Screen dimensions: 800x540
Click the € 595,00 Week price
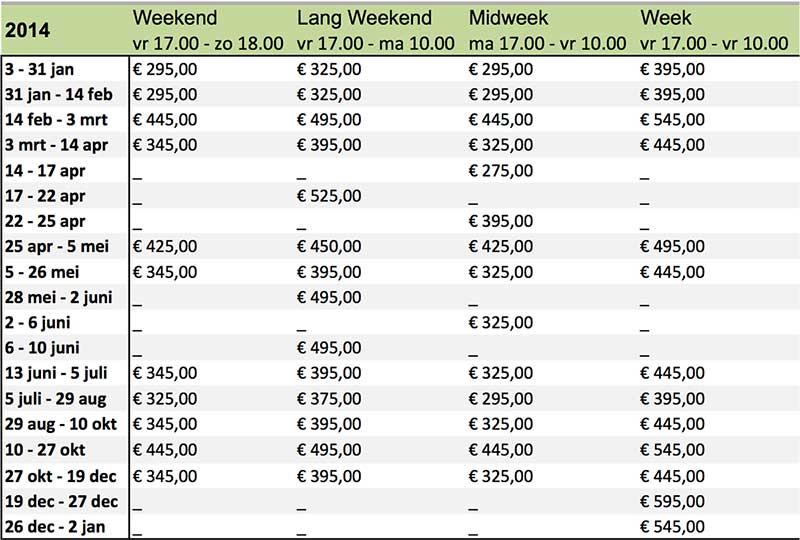tap(672, 501)
